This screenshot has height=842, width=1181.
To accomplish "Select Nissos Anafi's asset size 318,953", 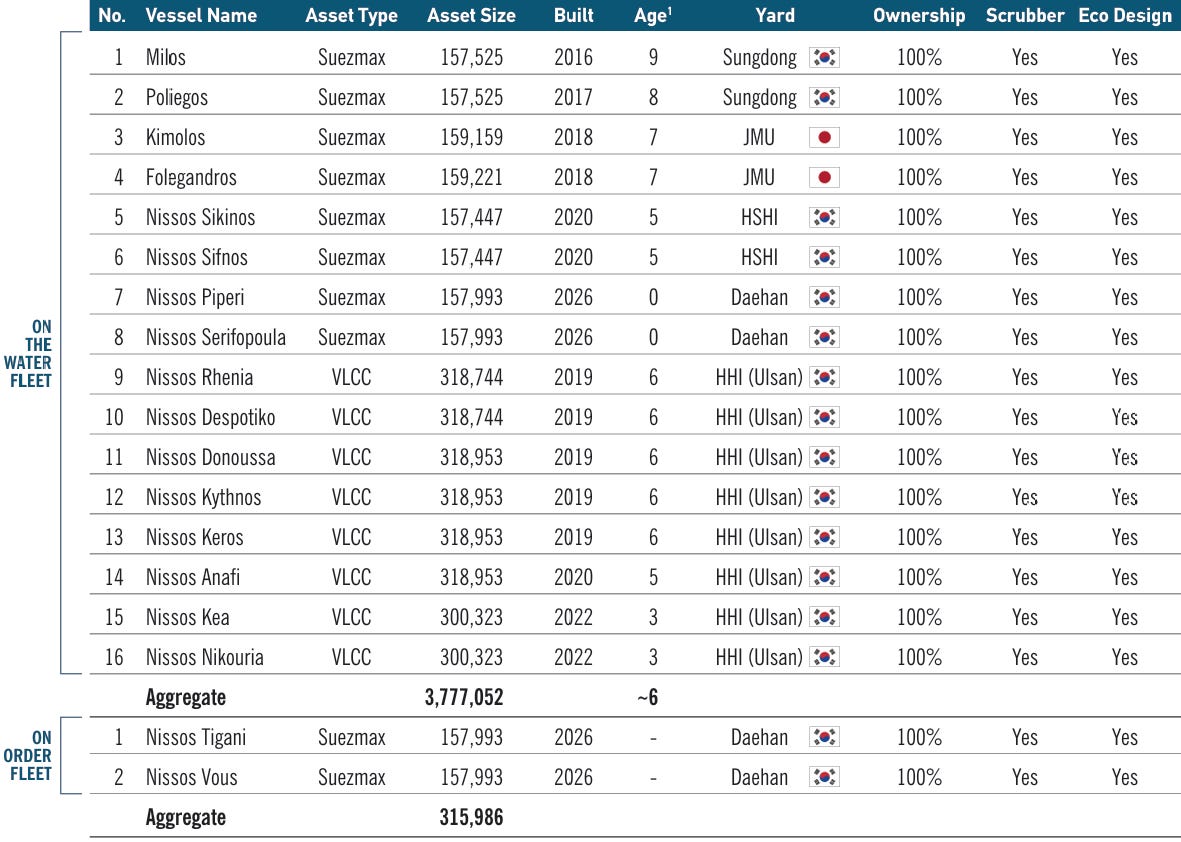I will pos(471,577).
